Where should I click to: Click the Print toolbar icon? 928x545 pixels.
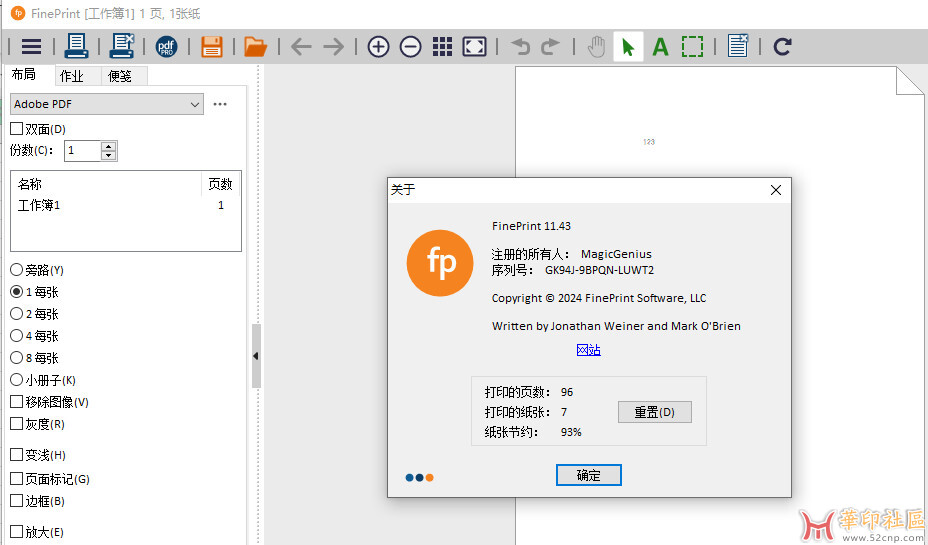pyautogui.click(x=76, y=46)
